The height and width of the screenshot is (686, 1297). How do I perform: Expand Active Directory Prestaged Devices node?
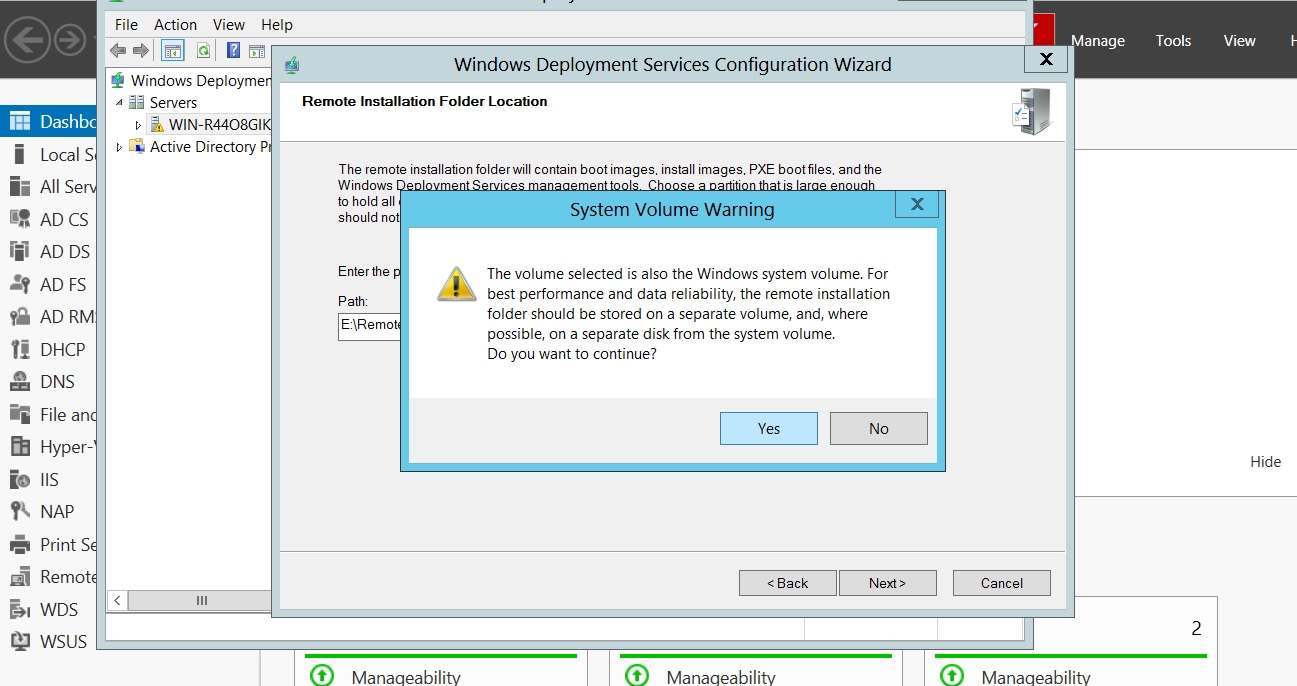tap(120, 147)
